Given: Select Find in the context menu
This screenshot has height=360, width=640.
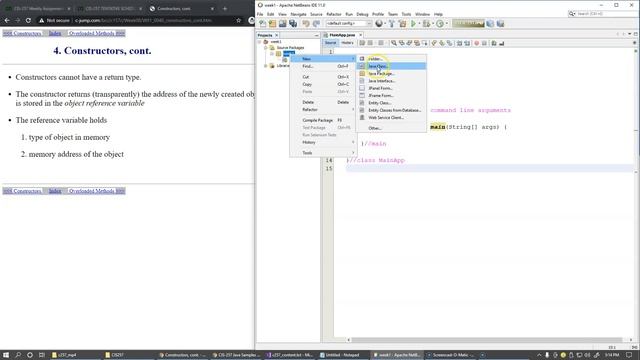Looking at the screenshot, I should [x=322, y=66].
